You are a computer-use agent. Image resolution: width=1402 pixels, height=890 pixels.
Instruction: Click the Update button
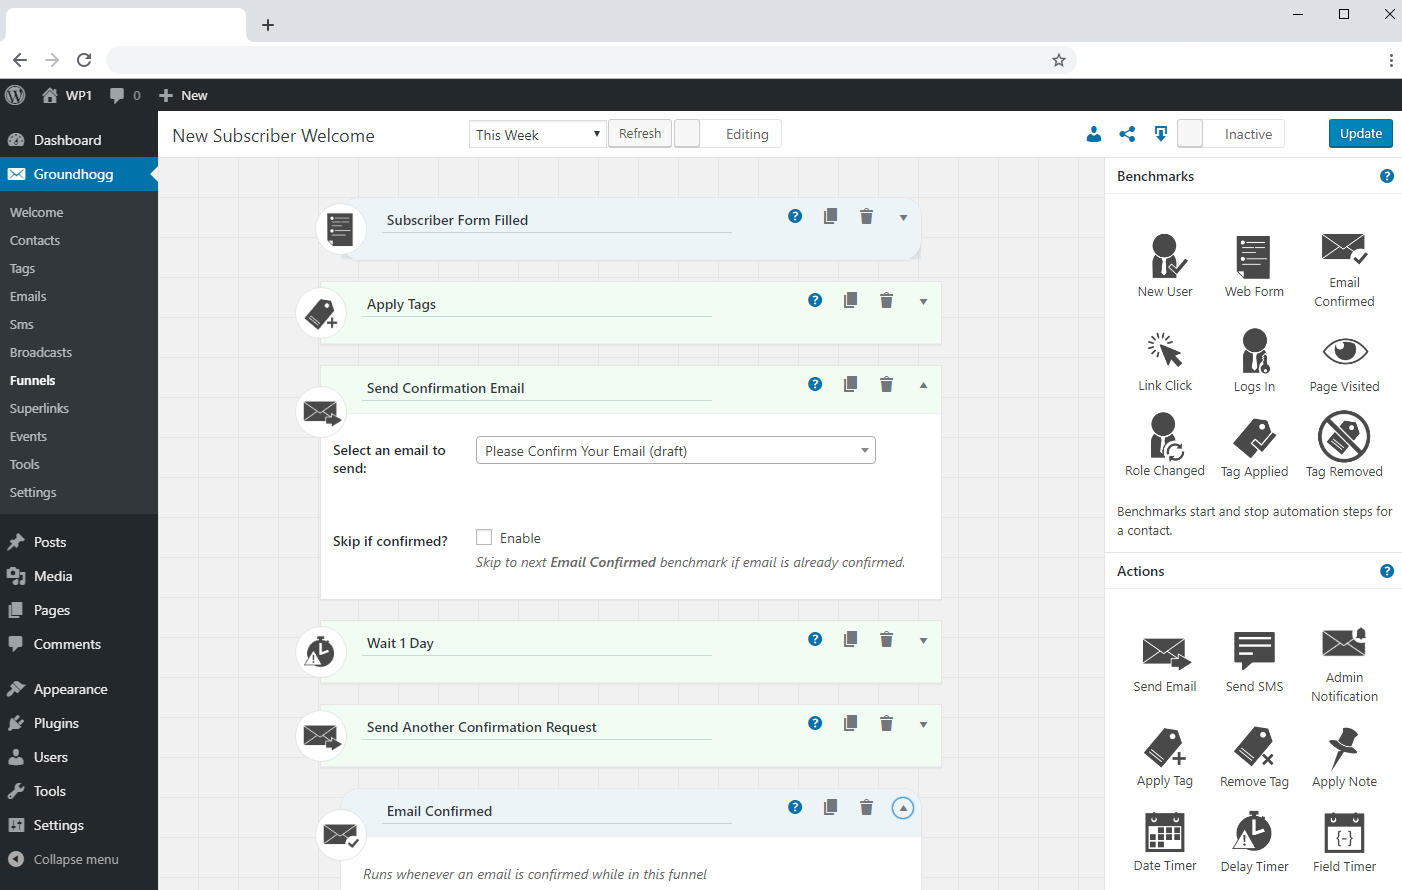[1360, 134]
